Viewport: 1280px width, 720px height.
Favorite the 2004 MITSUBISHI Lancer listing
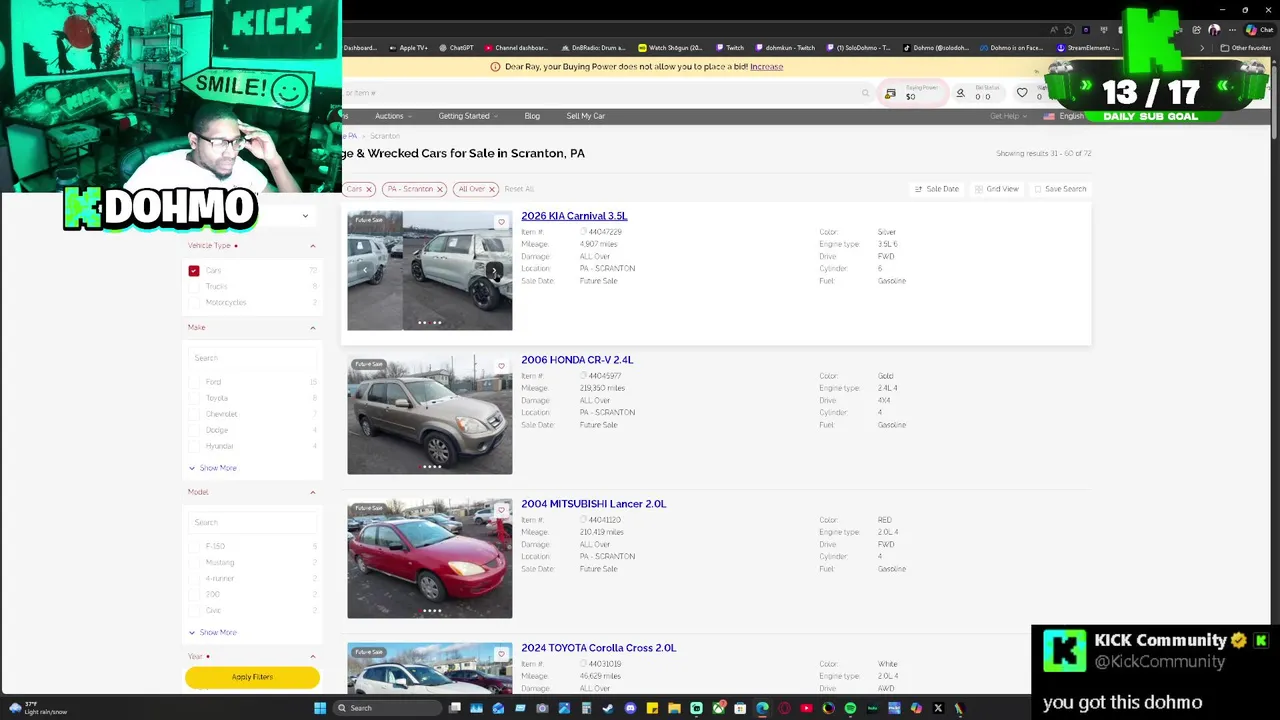pyautogui.click(x=502, y=510)
